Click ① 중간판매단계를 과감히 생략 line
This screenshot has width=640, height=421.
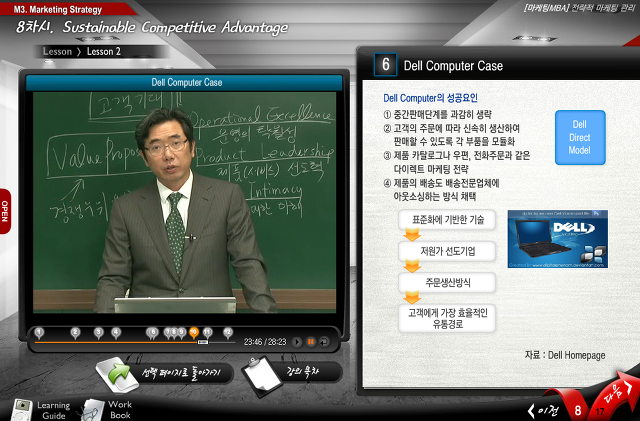pyautogui.click(x=437, y=114)
